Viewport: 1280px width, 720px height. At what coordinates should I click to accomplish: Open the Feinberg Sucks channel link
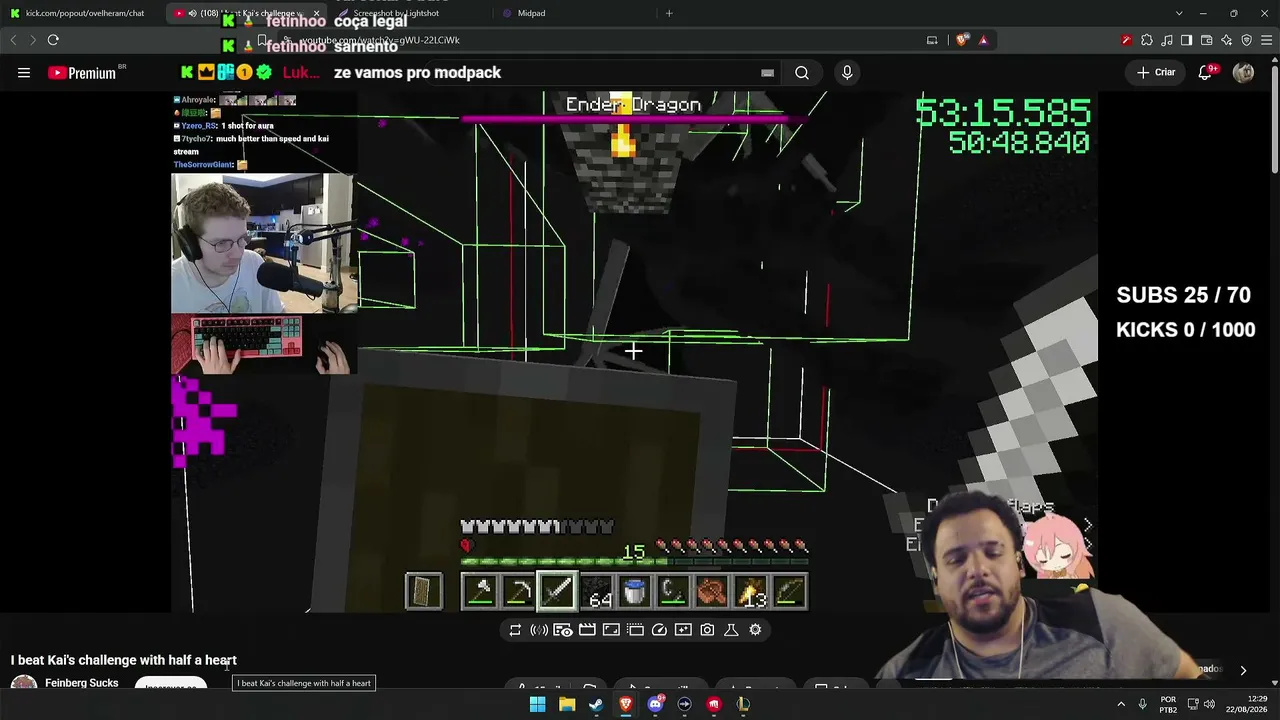tap(82, 683)
